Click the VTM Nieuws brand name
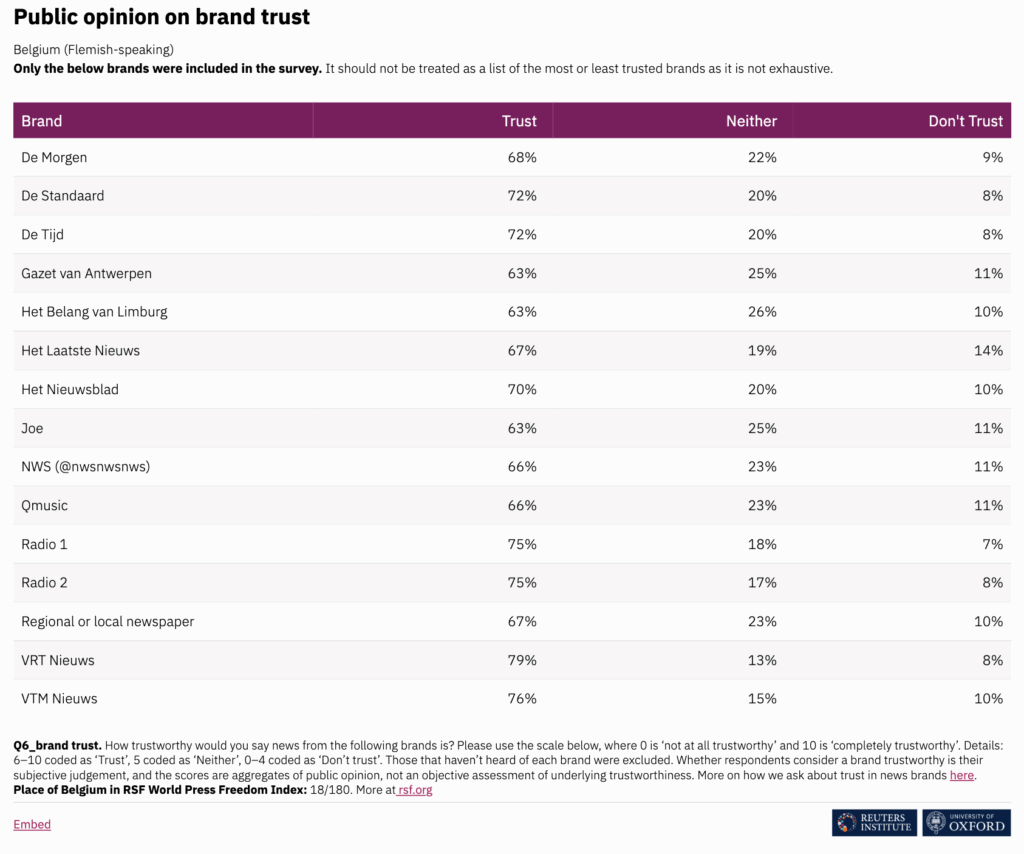1024x854 pixels. click(x=59, y=699)
